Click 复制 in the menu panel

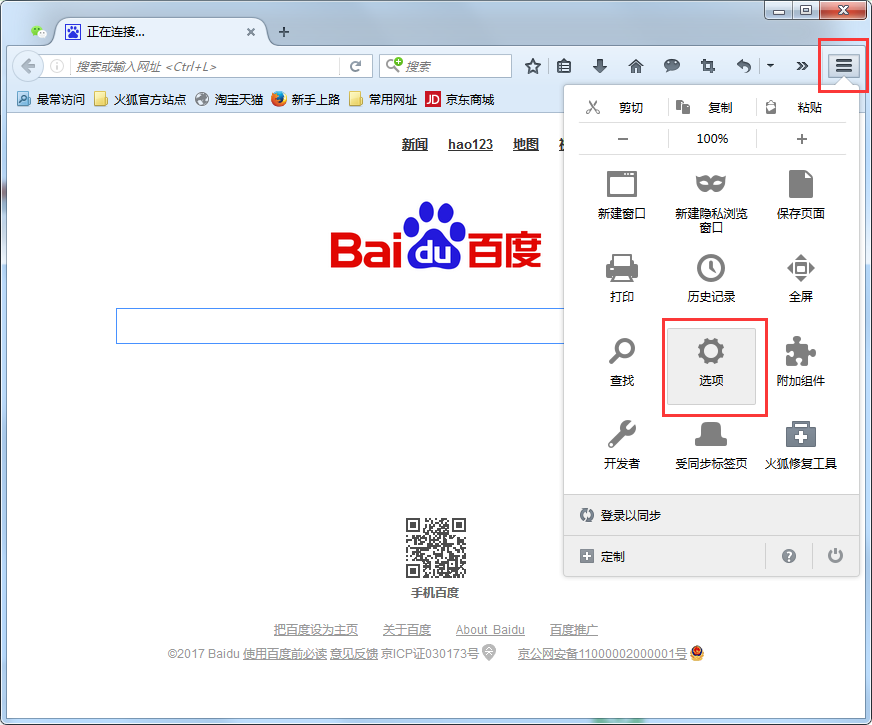pos(712,107)
